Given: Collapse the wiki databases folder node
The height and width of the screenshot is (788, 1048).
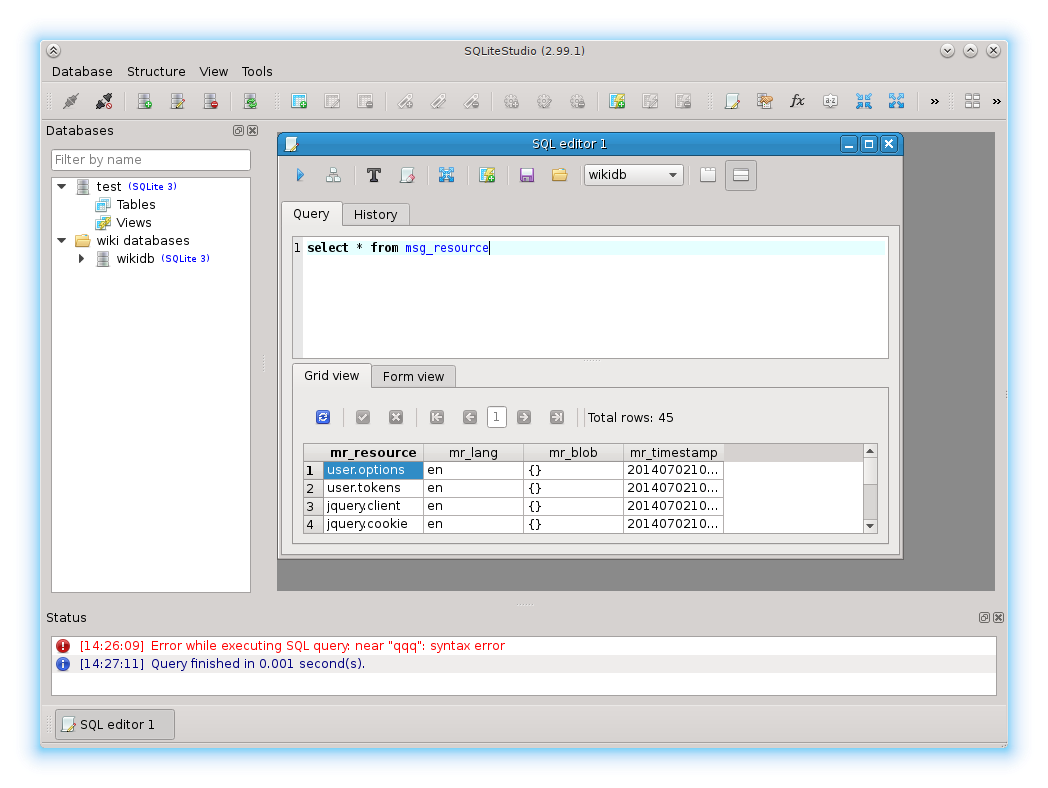Looking at the screenshot, I should tap(61, 241).
